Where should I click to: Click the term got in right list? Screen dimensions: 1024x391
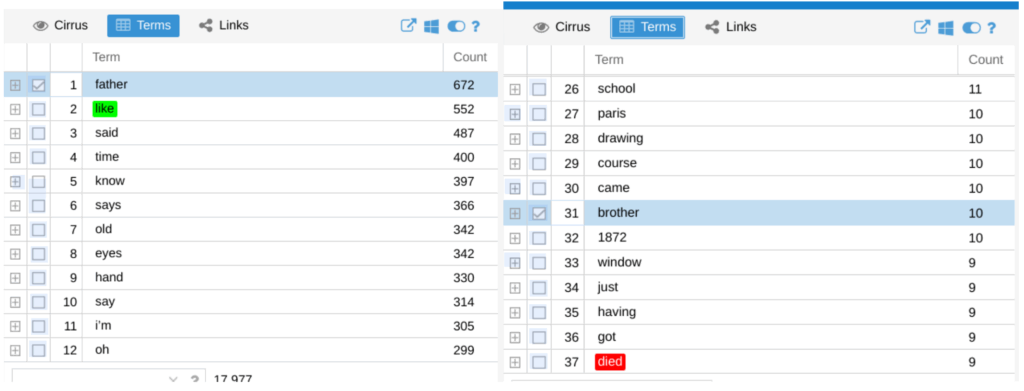606,337
